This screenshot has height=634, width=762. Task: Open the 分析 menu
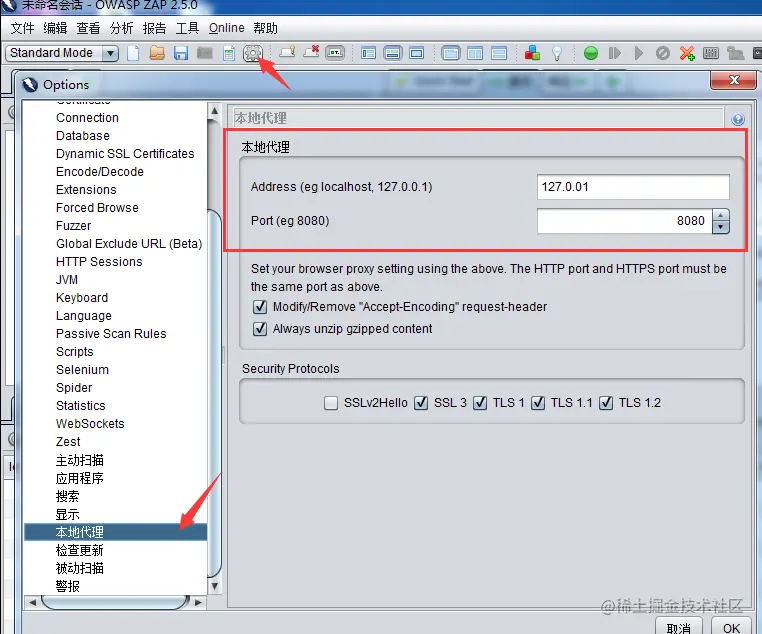tap(121, 28)
